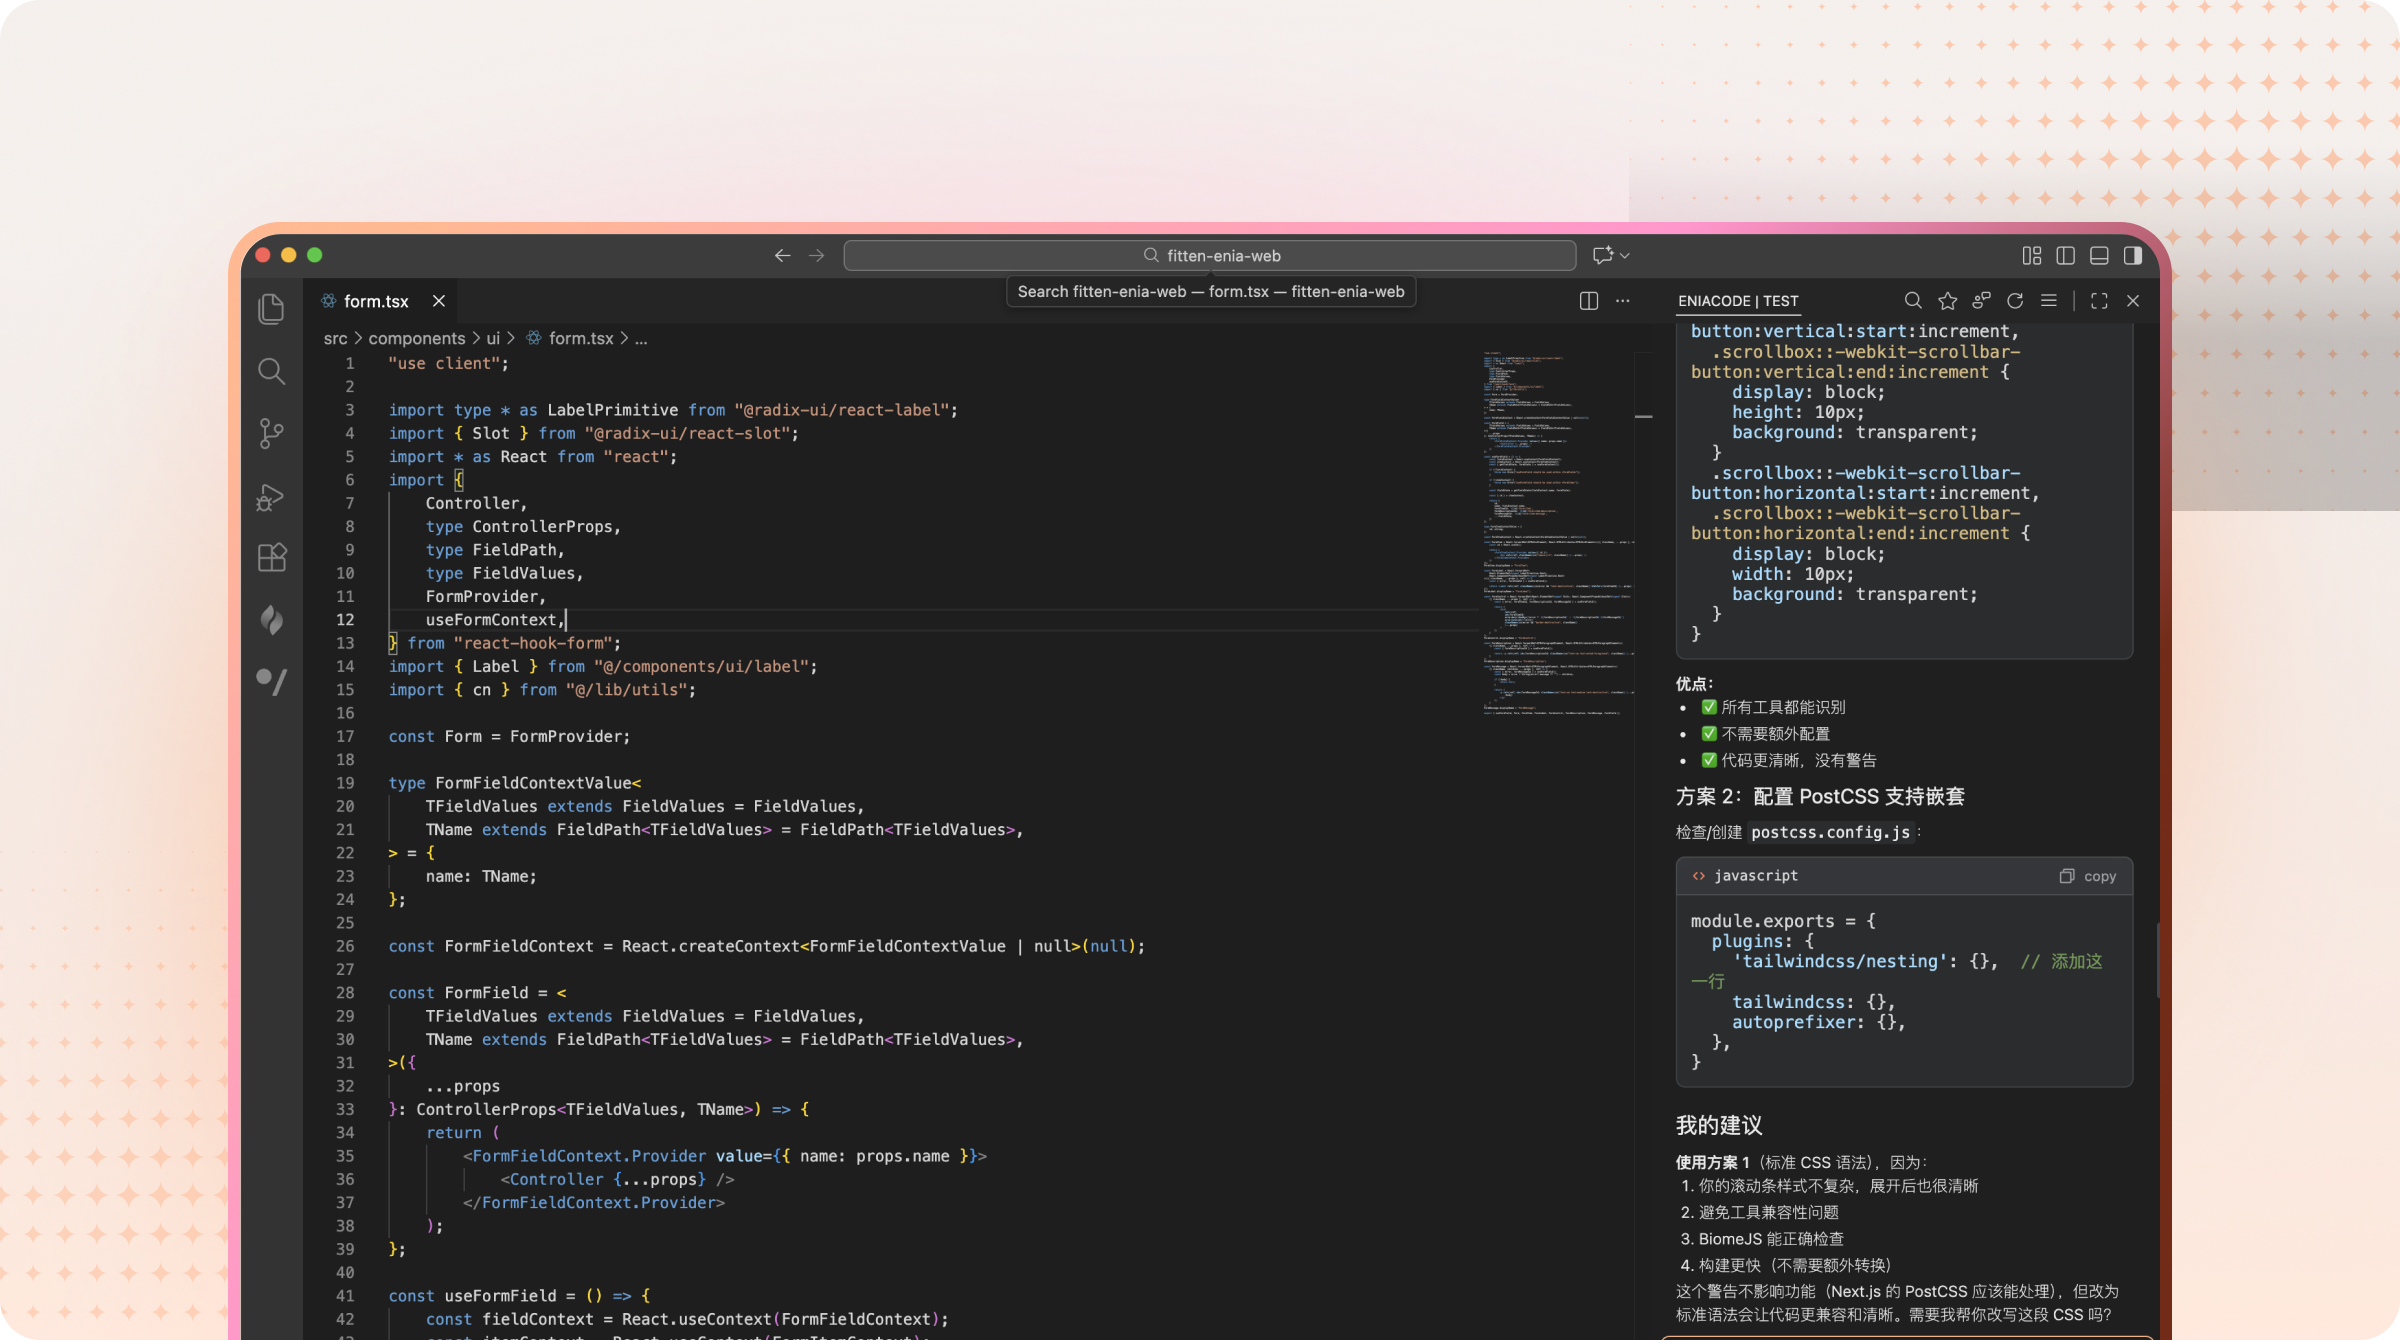Click the search icon in ENIACODE panel

click(x=1913, y=301)
